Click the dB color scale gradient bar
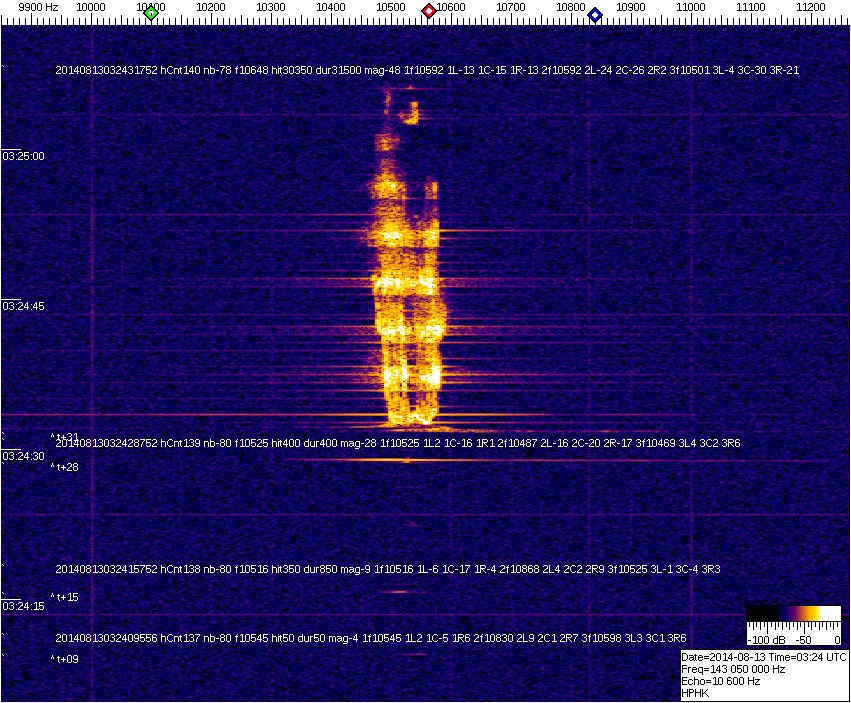 [794, 614]
